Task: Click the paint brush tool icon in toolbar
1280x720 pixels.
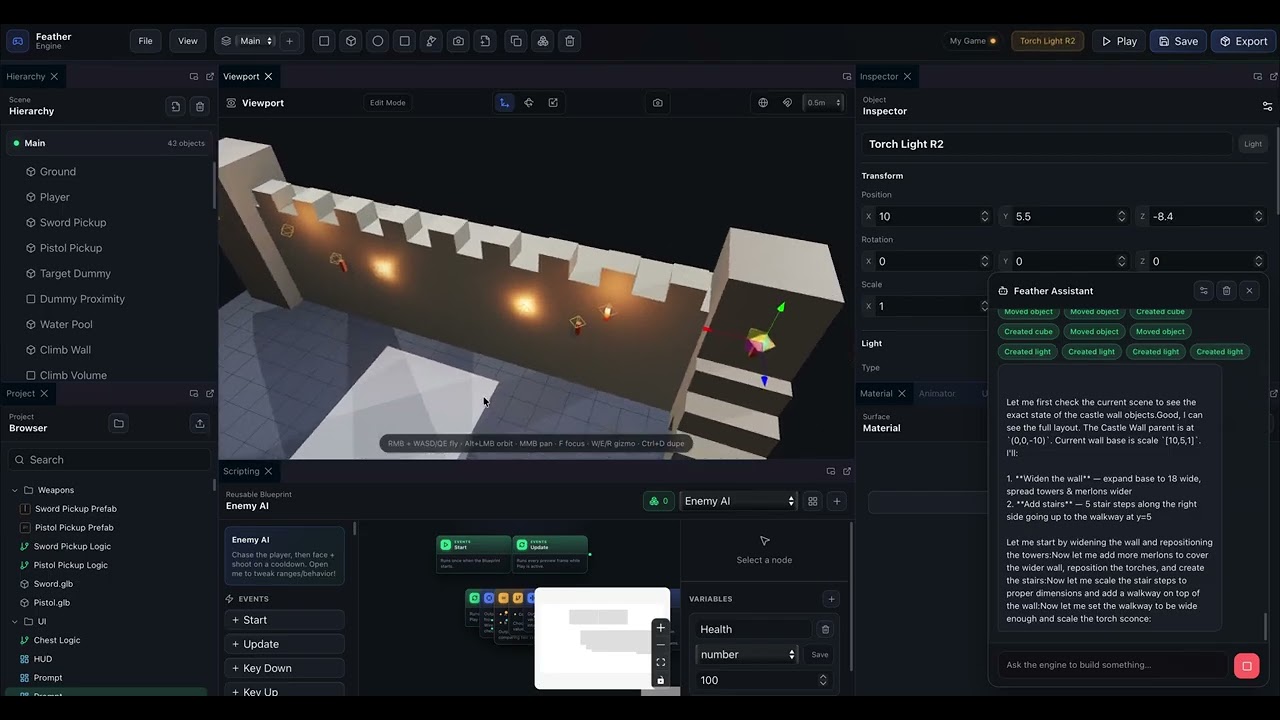Action: [431, 41]
